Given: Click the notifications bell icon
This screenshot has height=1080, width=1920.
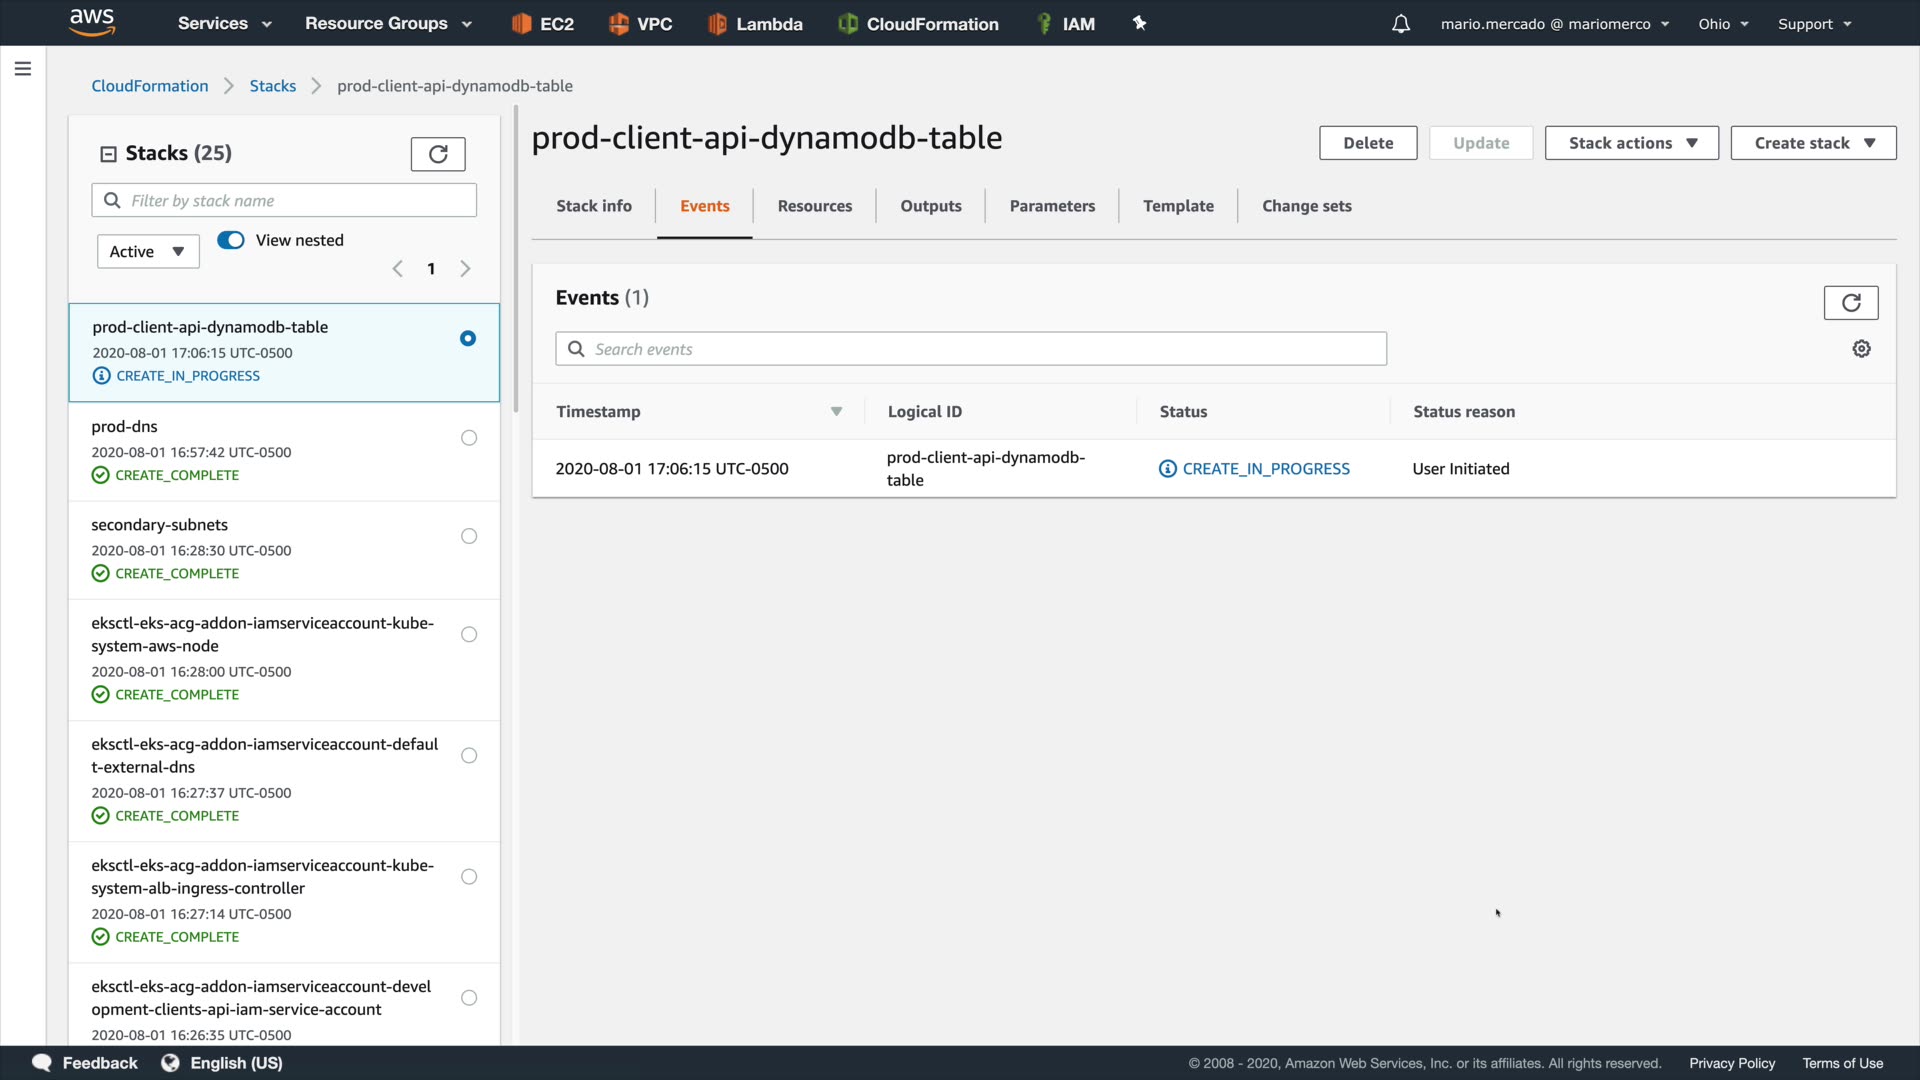Looking at the screenshot, I should (1401, 24).
